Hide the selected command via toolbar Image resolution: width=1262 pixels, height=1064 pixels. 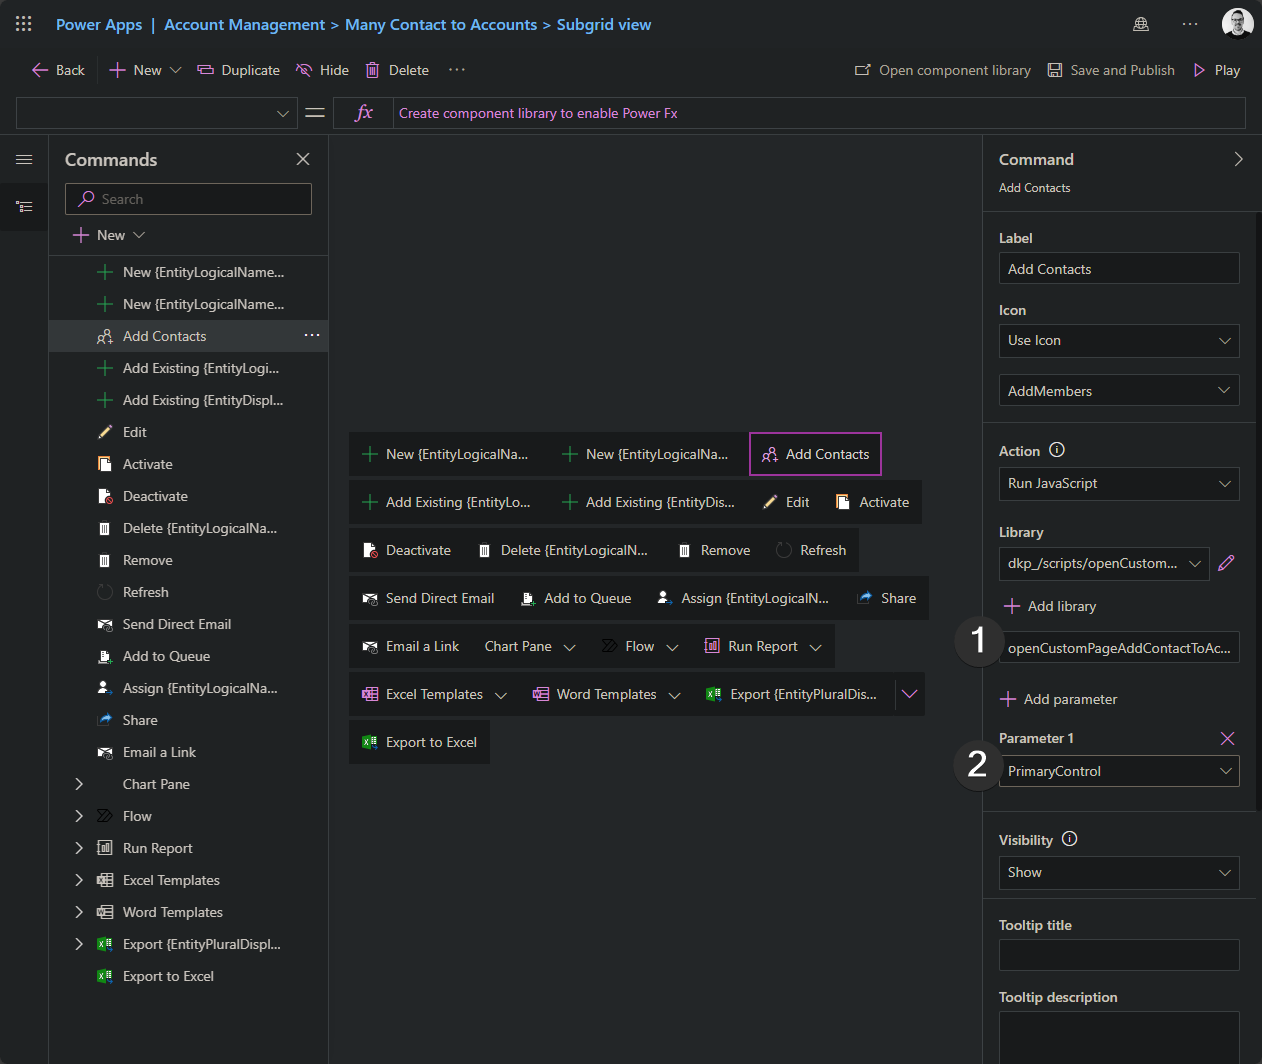(322, 70)
